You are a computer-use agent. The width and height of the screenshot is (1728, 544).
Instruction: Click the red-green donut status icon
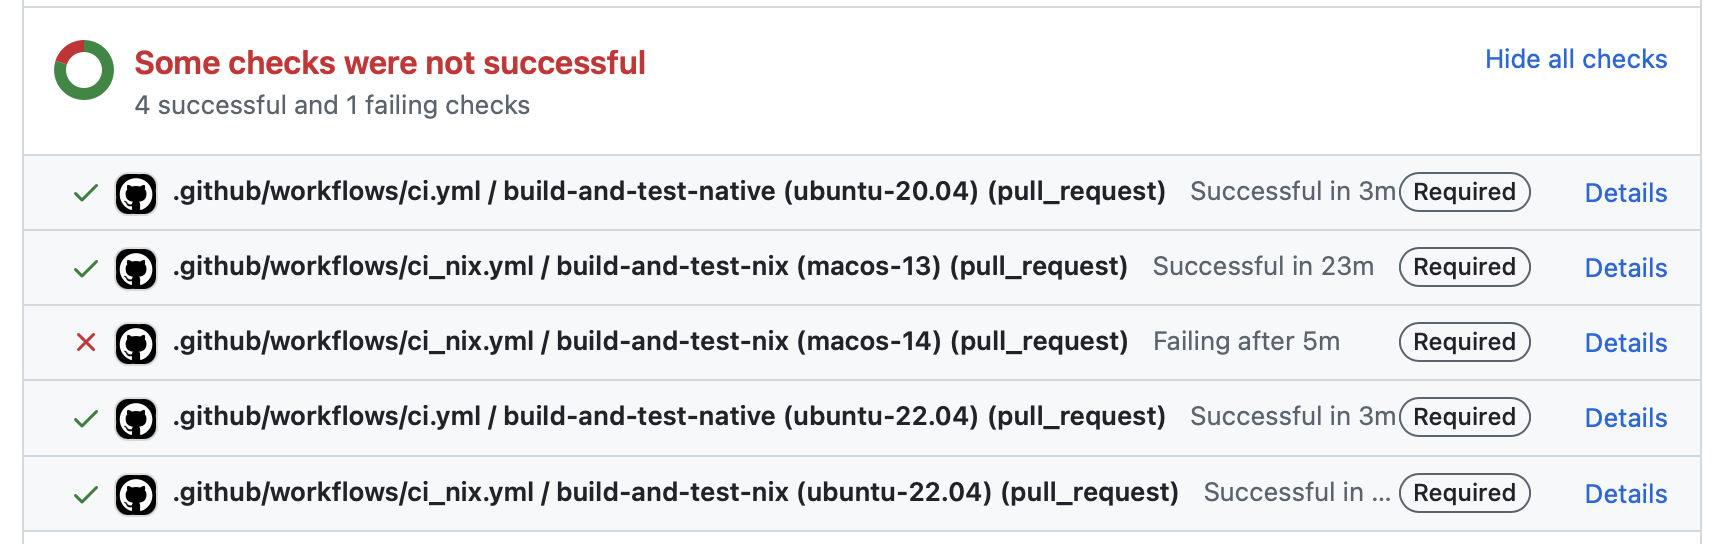(x=84, y=70)
